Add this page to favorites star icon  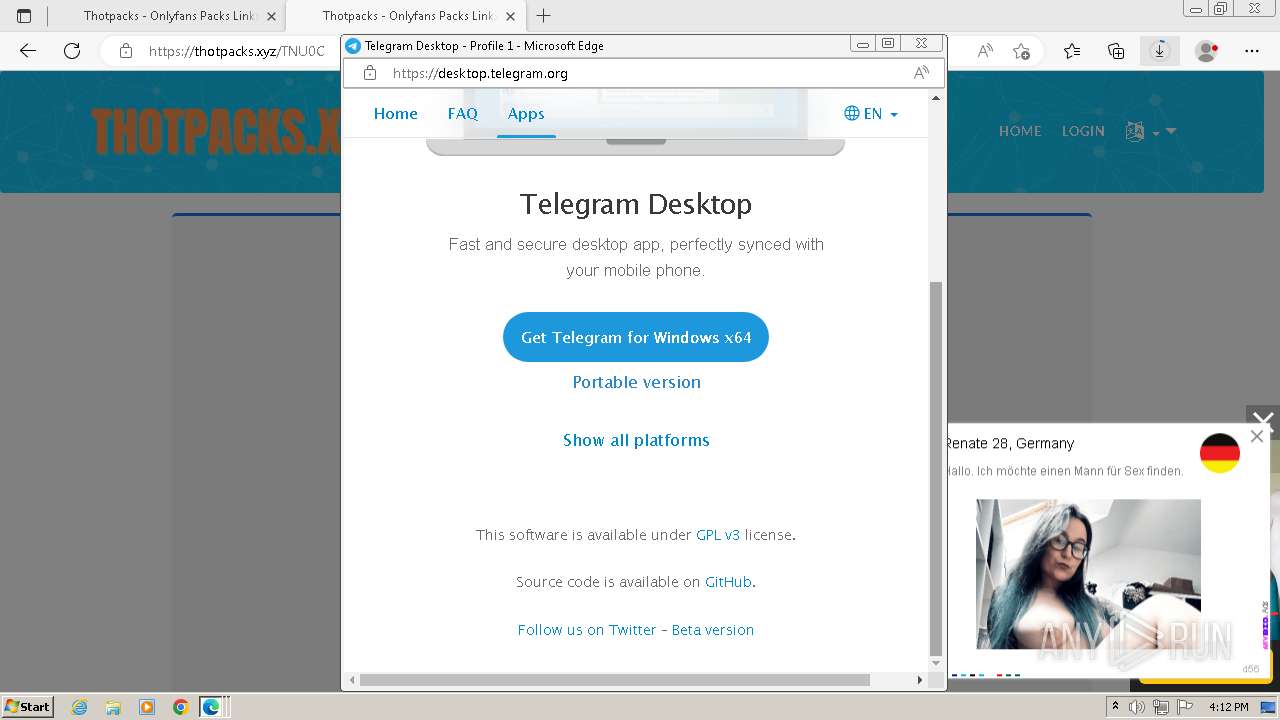click(1021, 51)
